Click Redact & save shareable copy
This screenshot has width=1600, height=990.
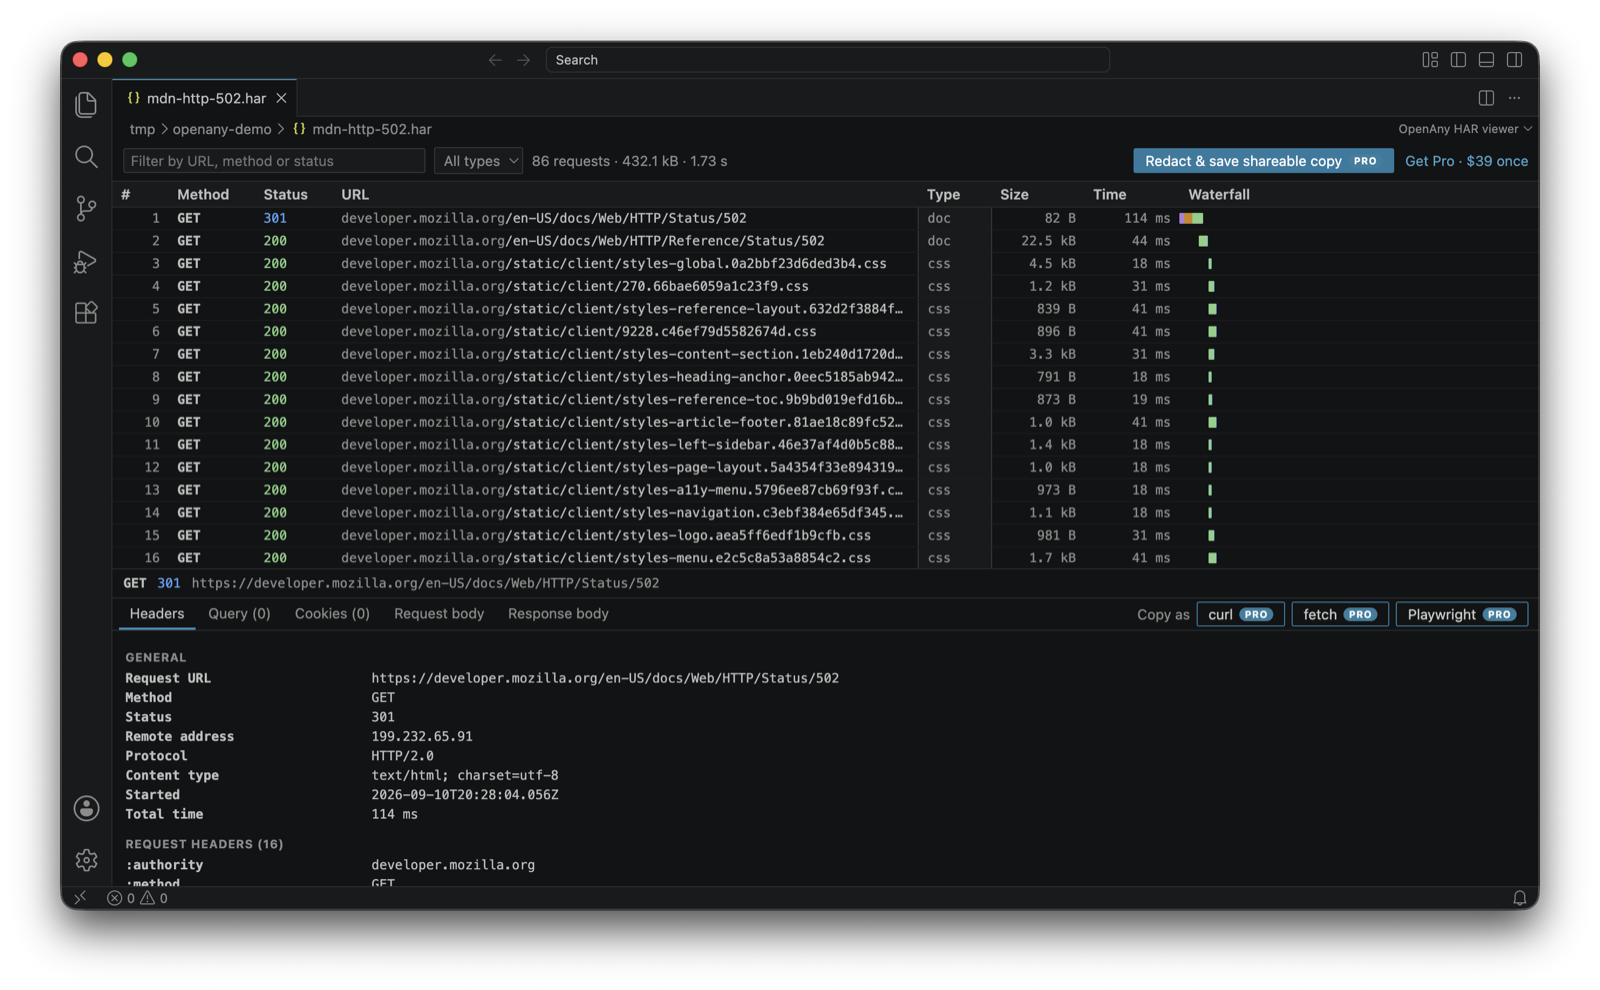[x=1263, y=161]
